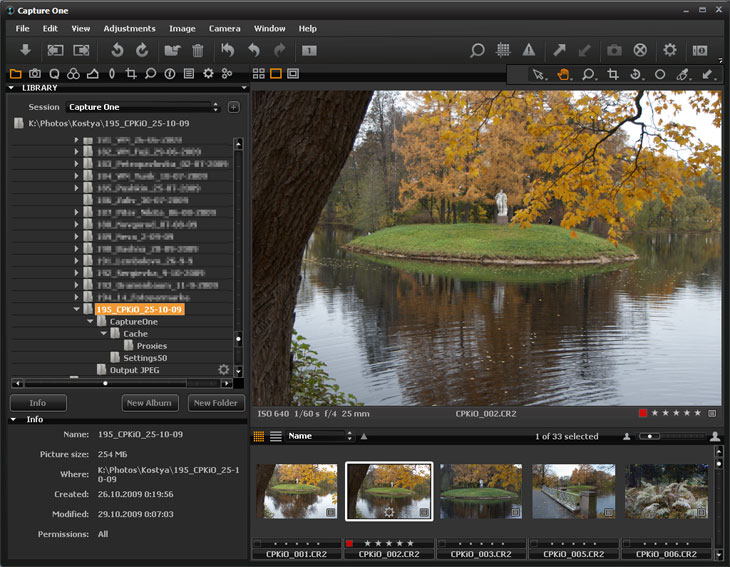This screenshot has width=730, height=567.
Task: Click the rotate left icon in toolbar
Action: tap(117, 50)
